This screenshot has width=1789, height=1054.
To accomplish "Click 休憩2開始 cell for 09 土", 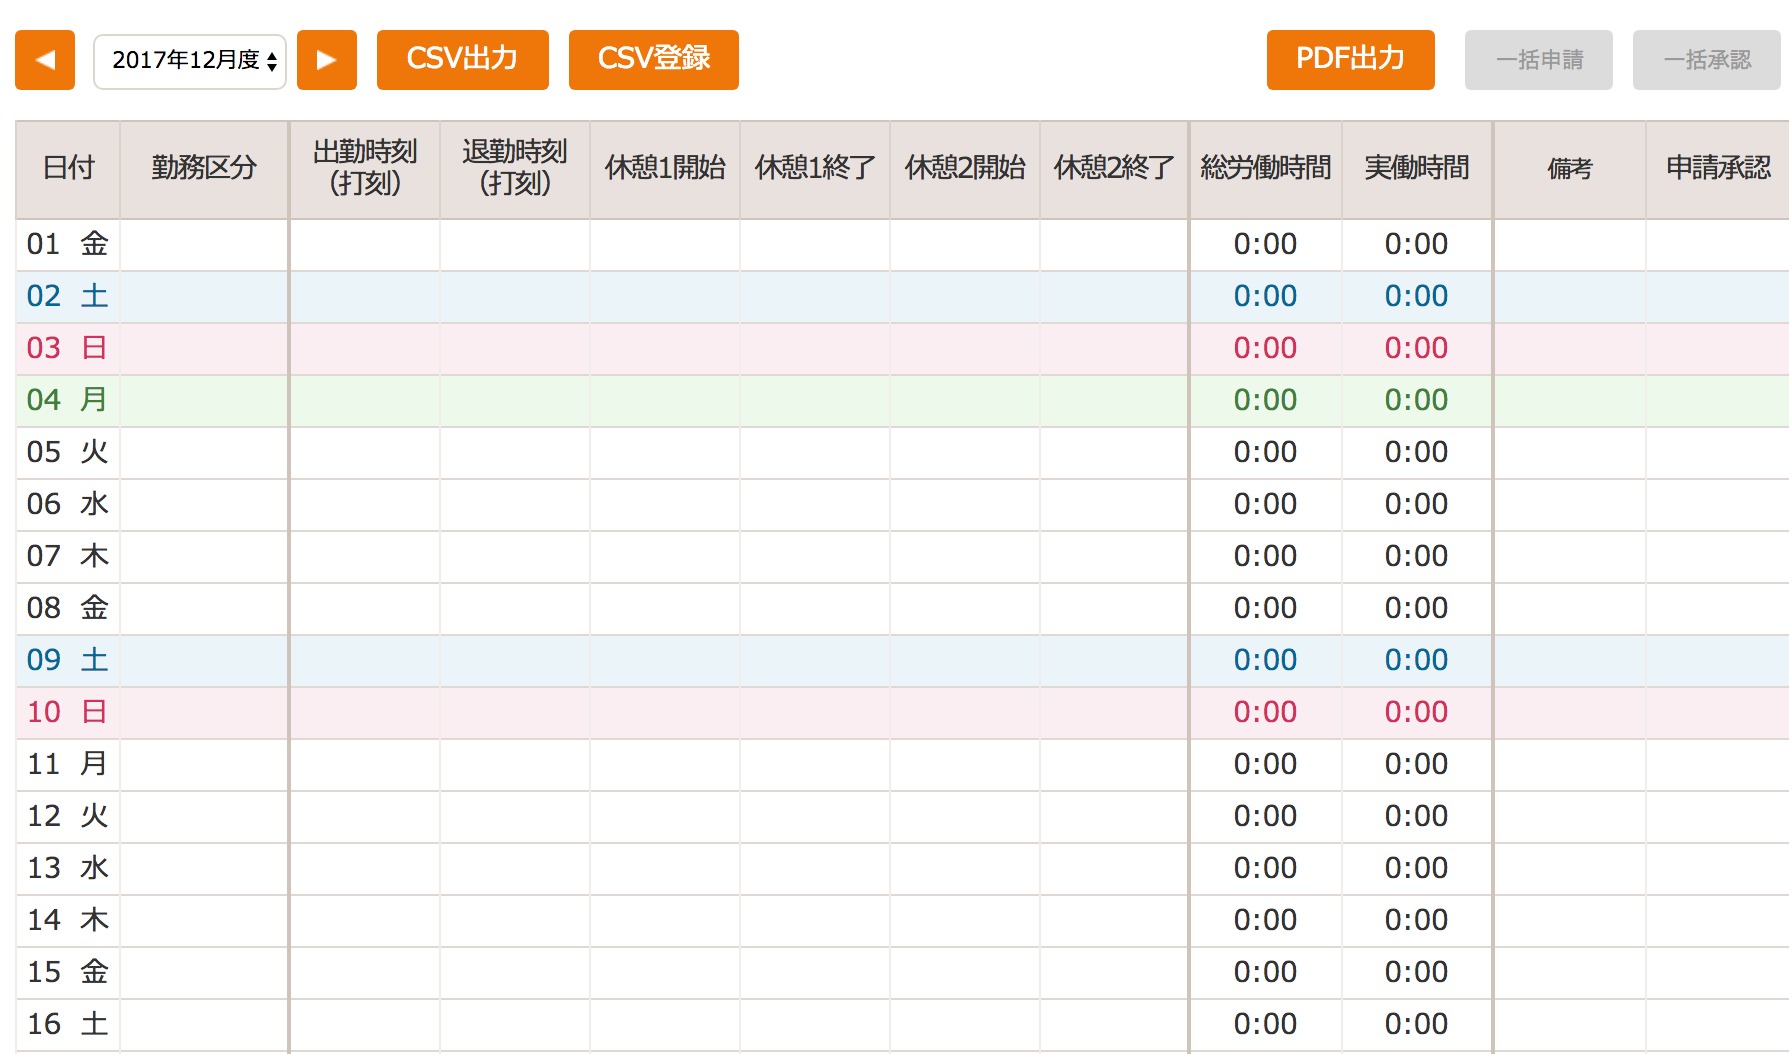I will (965, 661).
